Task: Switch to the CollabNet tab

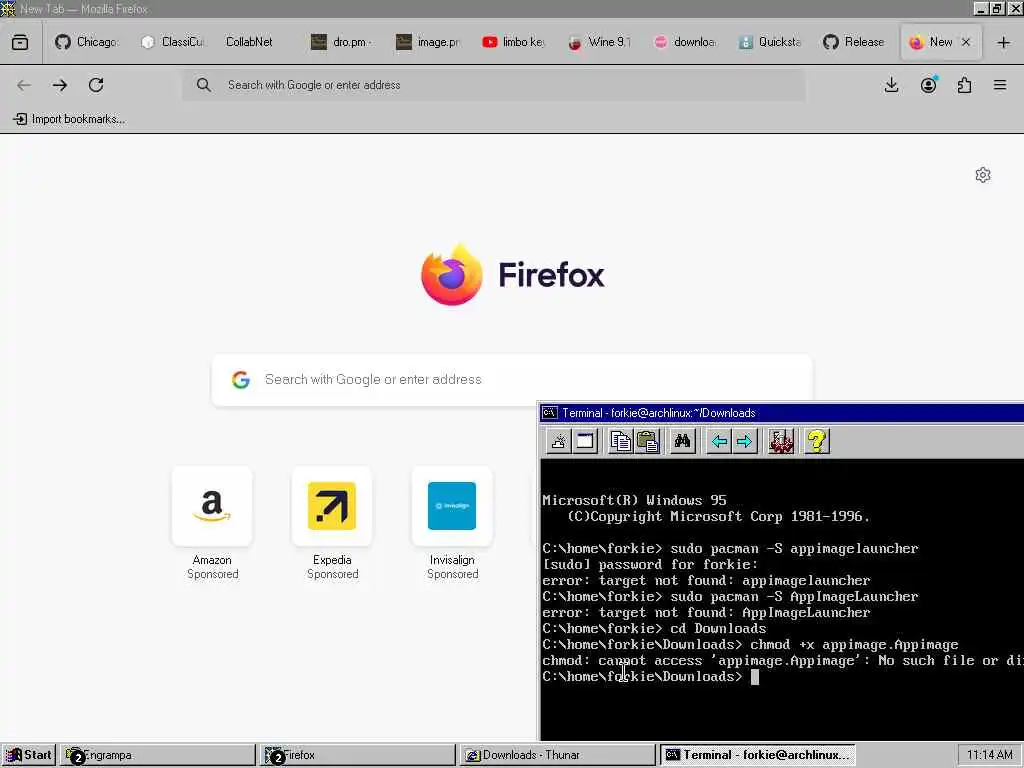Action: pyautogui.click(x=249, y=42)
